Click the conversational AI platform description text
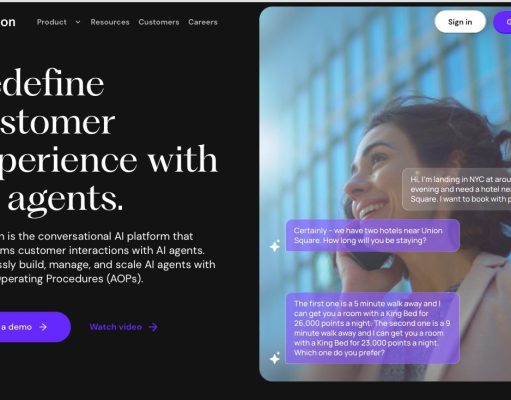This screenshot has width=511, height=400. point(107,257)
